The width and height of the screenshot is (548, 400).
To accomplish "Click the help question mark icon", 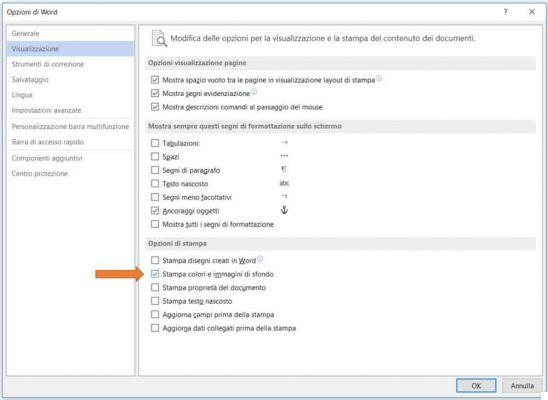I will click(505, 12).
